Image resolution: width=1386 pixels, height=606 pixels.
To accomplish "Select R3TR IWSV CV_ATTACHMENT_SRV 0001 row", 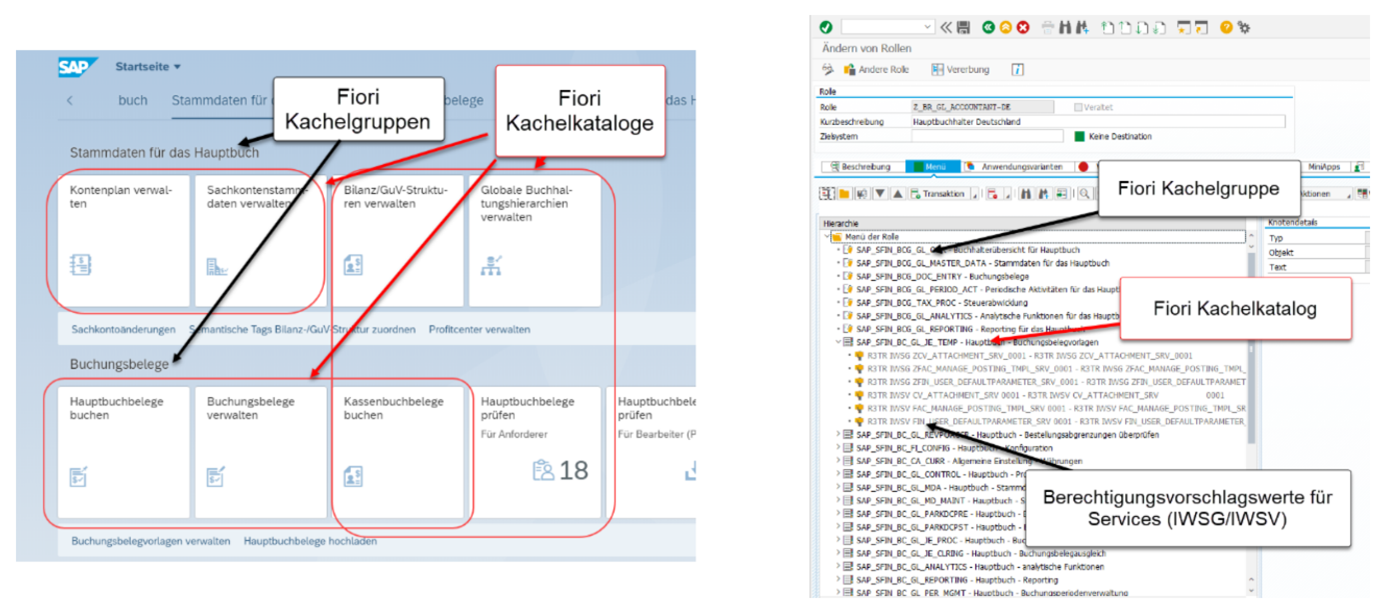I will pyautogui.click(x=1037, y=395).
